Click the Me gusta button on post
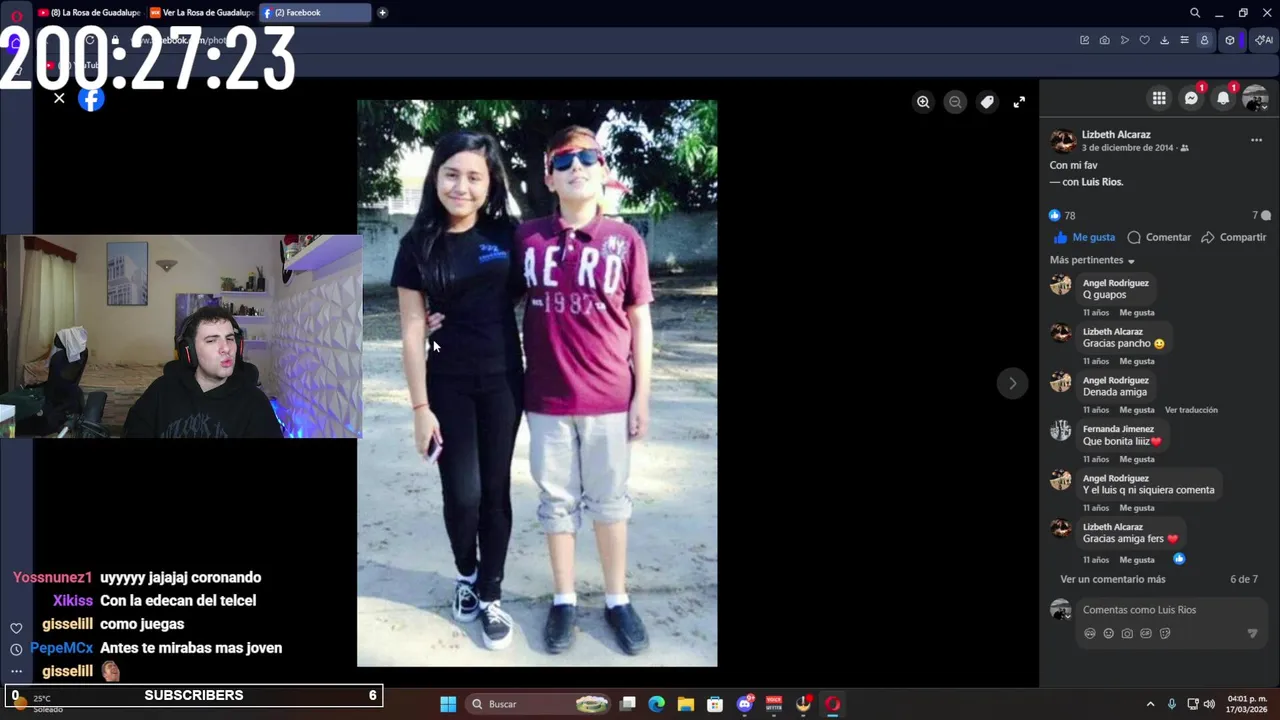1280x720 pixels. click(x=1083, y=237)
